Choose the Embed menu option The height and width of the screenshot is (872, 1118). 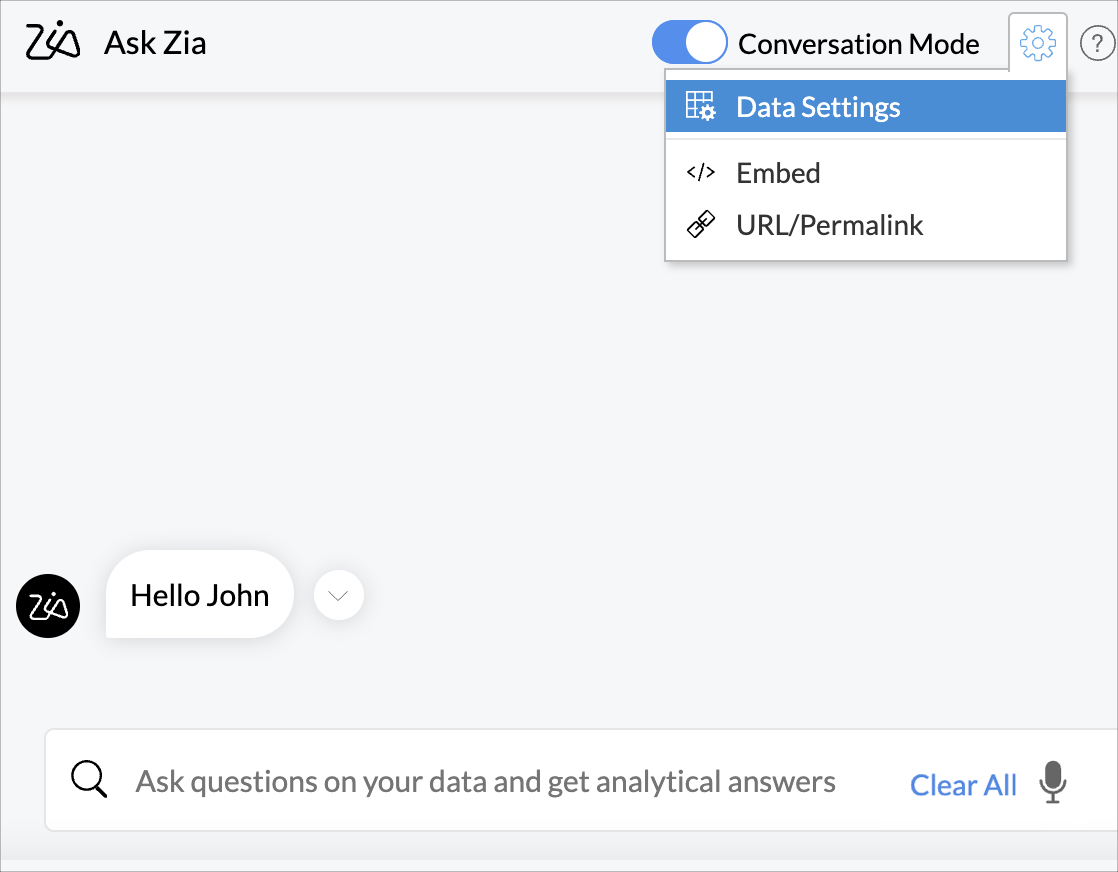[778, 173]
